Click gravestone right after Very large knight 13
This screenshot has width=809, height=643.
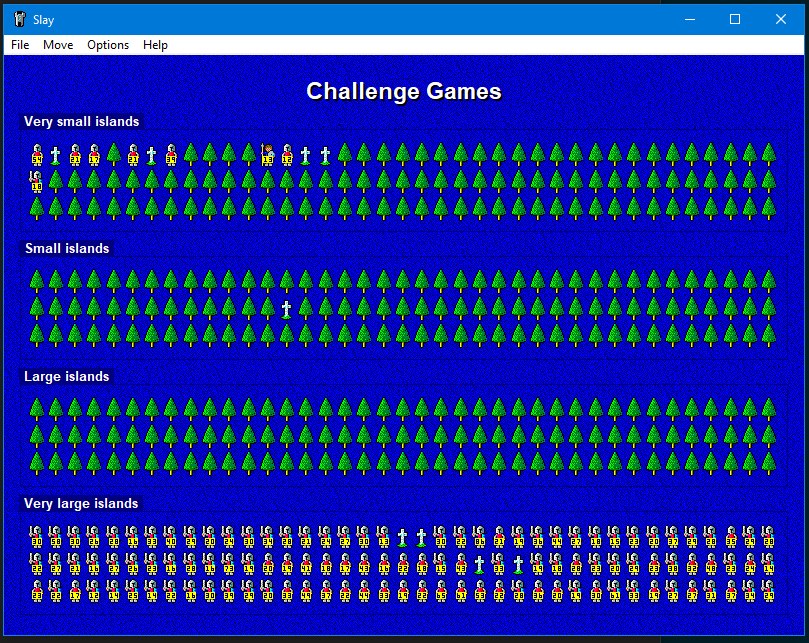pos(402,538)
